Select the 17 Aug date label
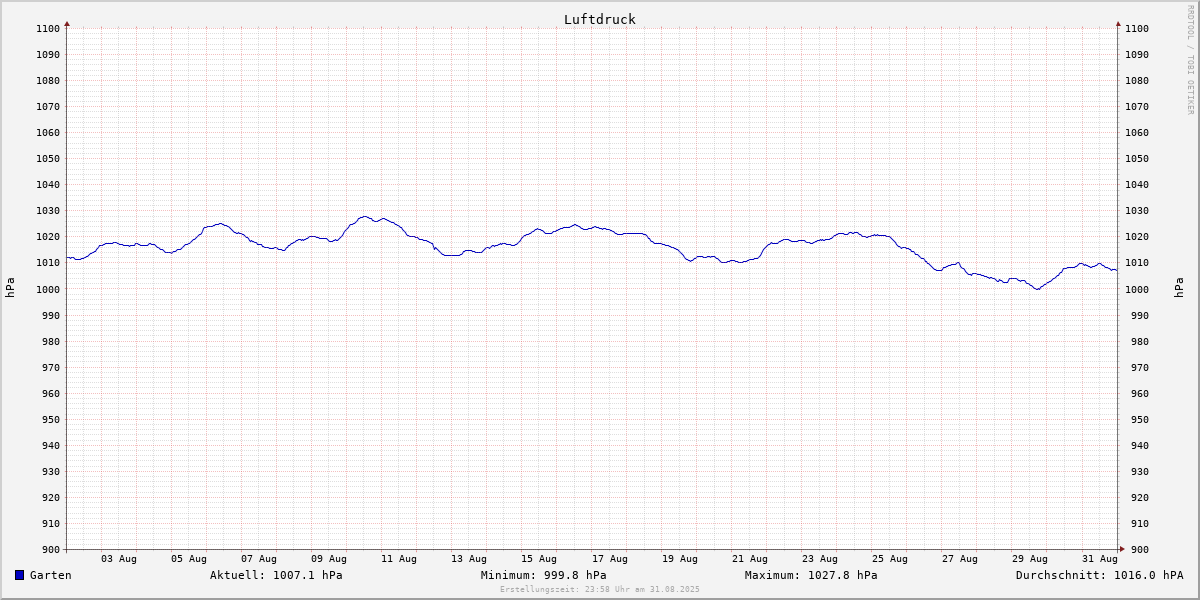This screenshot has height=600, width=1200. (609, 559)
